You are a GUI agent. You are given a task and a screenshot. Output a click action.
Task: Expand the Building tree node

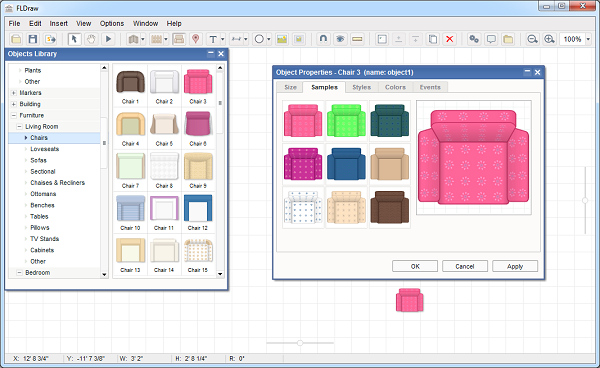tap(14, 104)
